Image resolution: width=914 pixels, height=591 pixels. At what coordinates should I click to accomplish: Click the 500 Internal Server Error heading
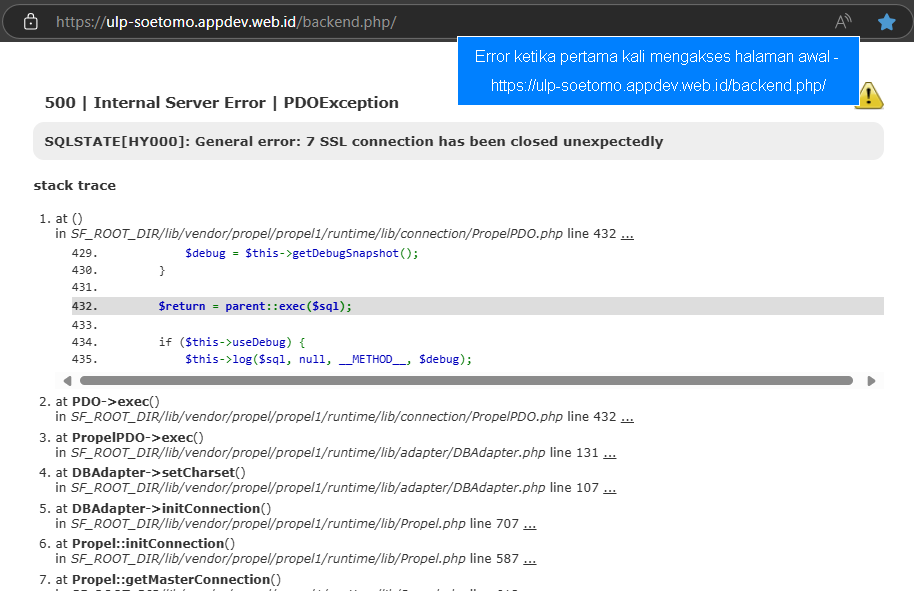[222, 103]
